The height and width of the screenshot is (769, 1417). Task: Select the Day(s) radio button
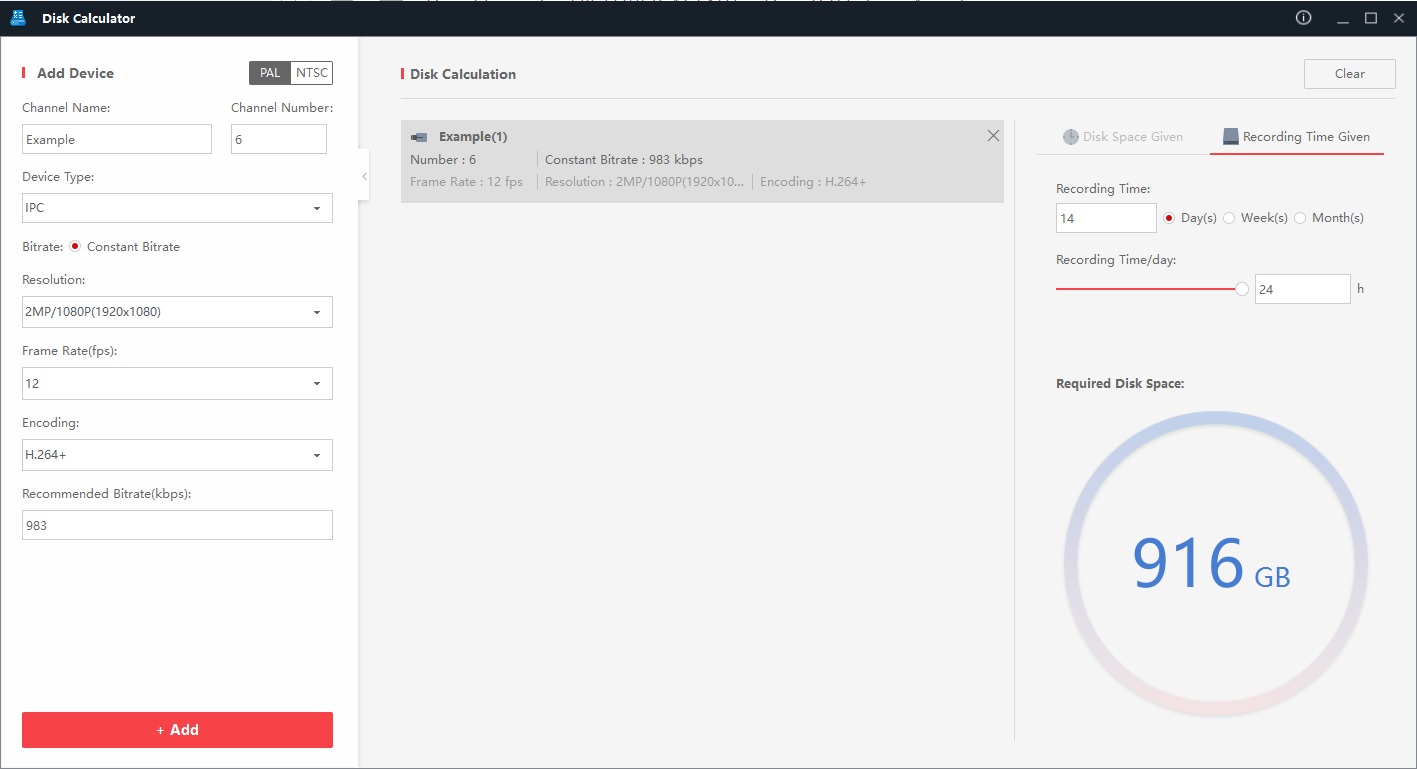pos(1169,218)
